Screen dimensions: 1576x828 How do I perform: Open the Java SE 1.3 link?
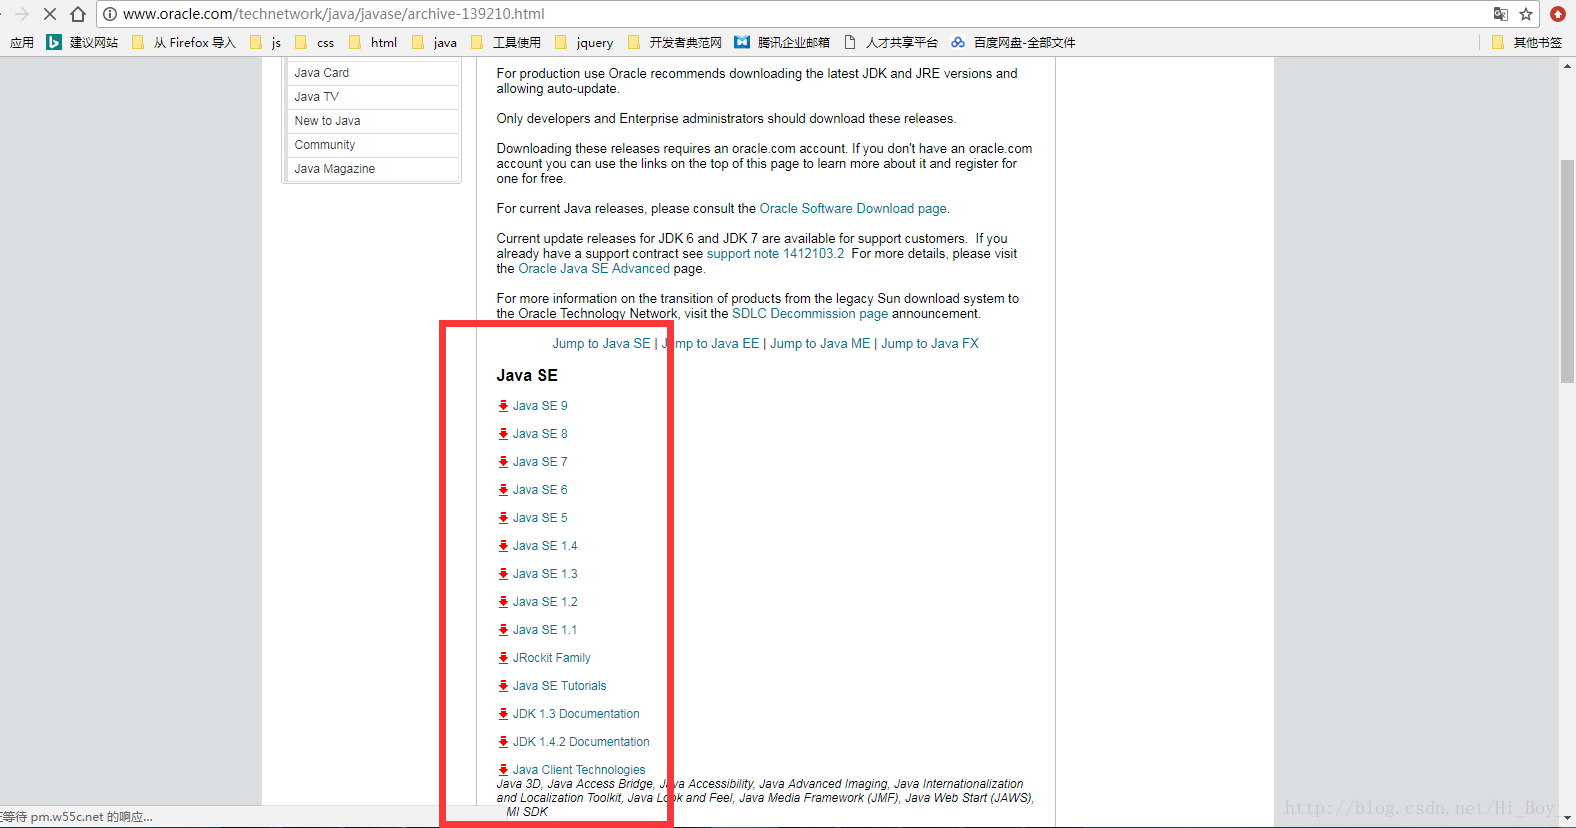click(x=545, y=574)
